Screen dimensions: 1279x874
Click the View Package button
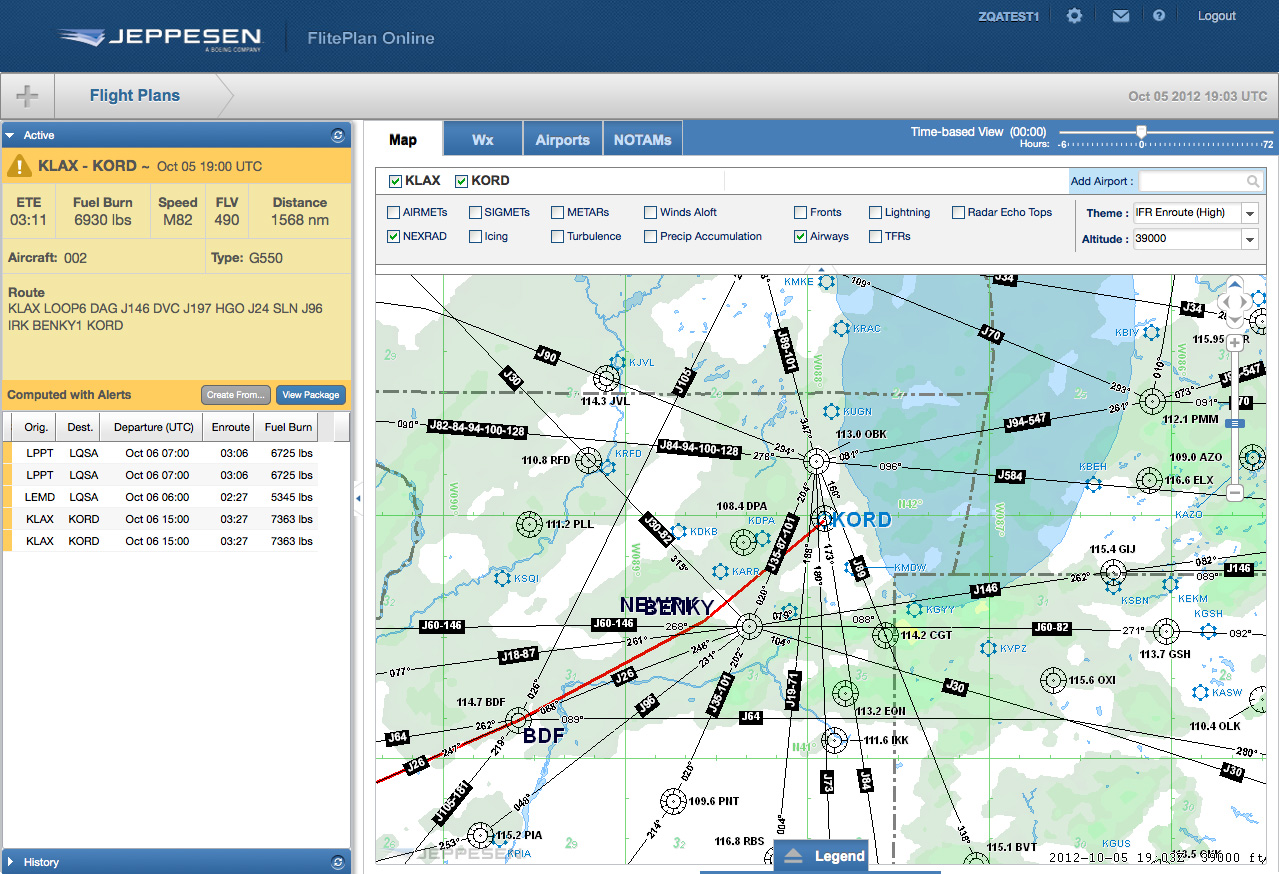[311, 395]
